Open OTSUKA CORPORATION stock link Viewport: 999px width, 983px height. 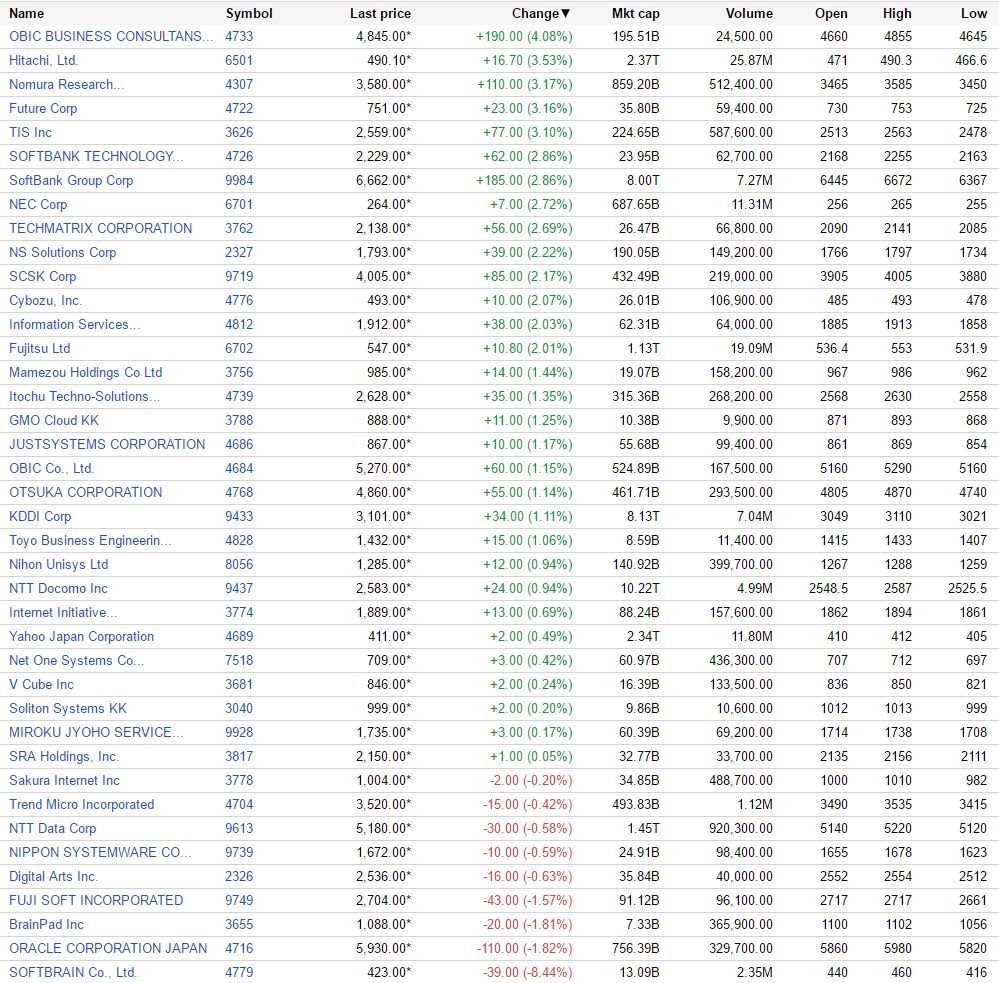click(85, 492)
